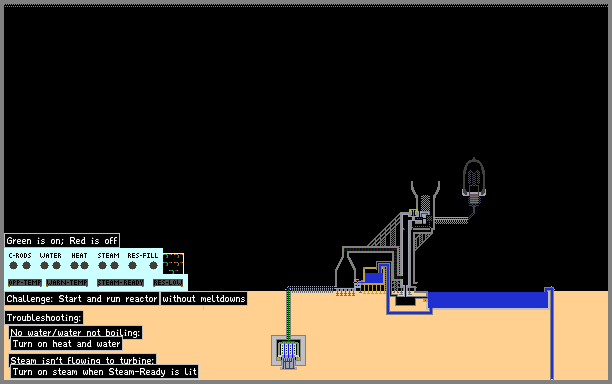Activate the right RES-FILL knob
This screenshot has height=384, width=612.
[x=153, y=266]
